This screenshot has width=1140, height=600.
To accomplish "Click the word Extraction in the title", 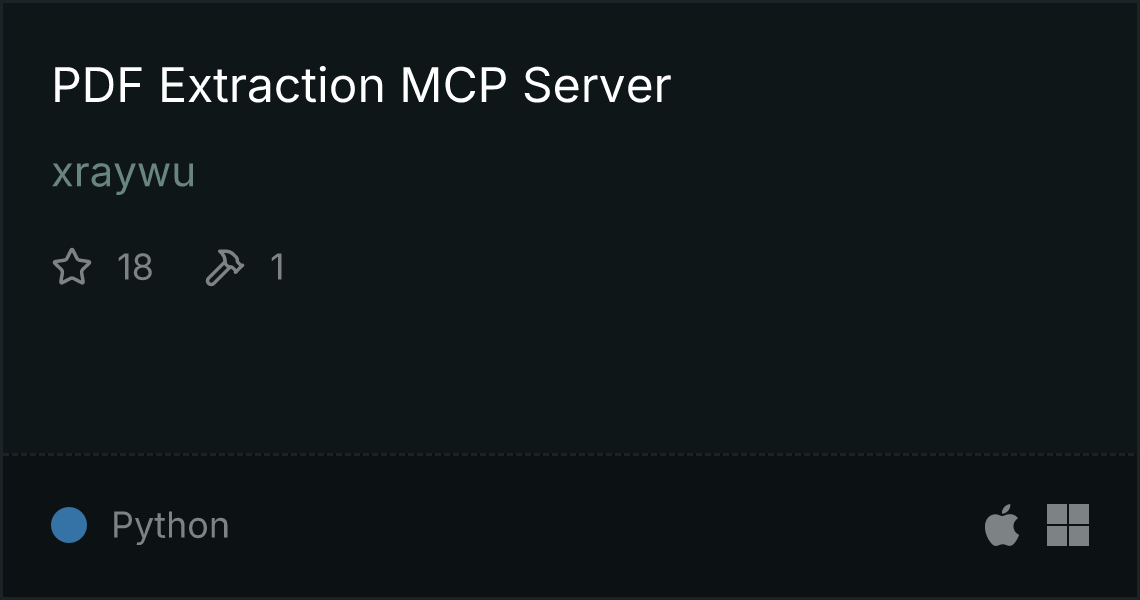I will tap(271, 85).
